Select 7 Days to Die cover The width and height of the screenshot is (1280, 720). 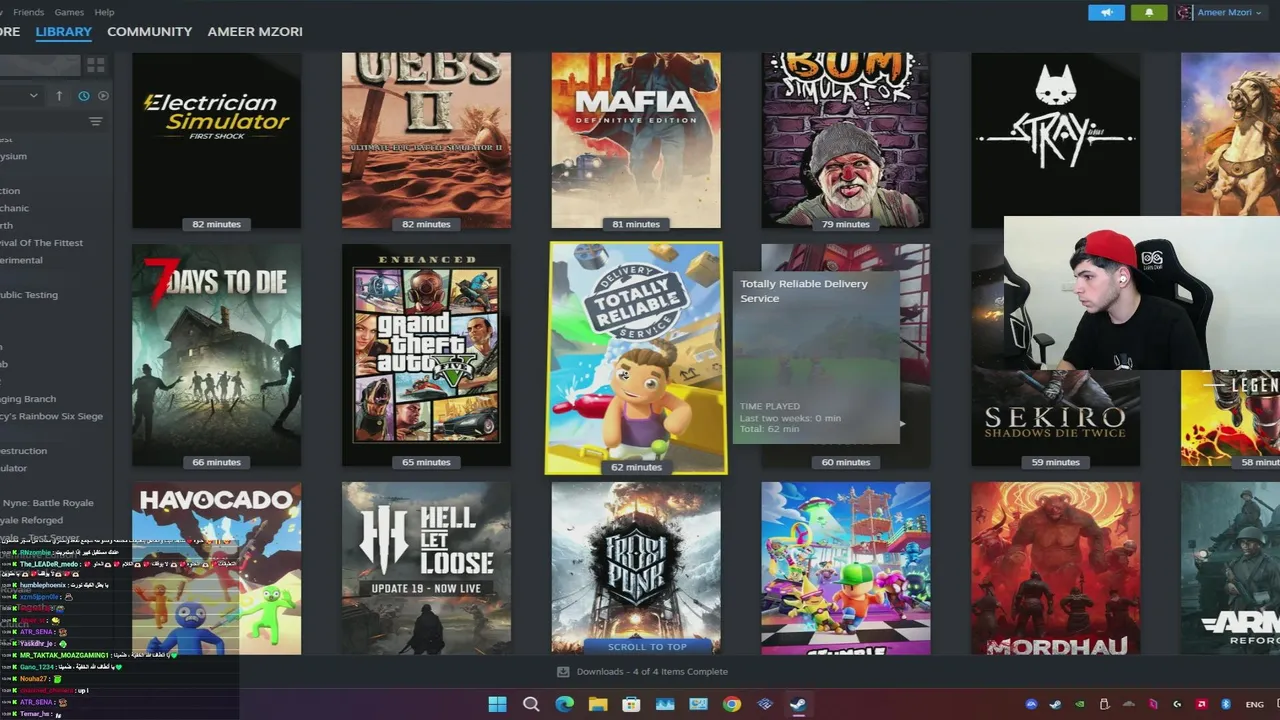coord(216,355)
